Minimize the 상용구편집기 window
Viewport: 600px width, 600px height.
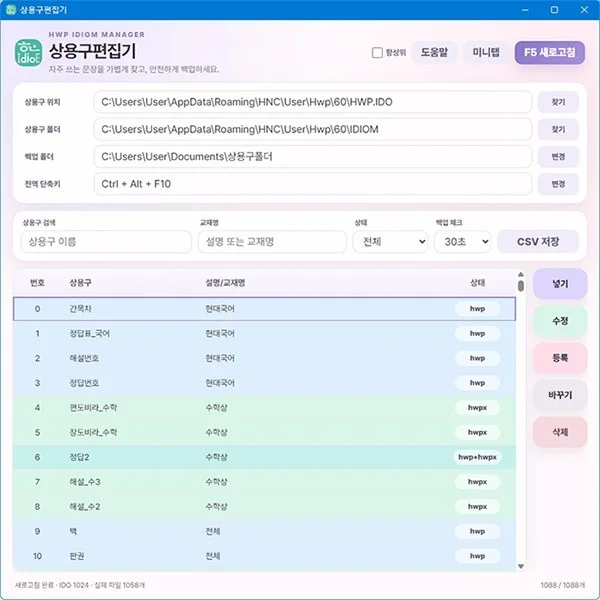525,10
